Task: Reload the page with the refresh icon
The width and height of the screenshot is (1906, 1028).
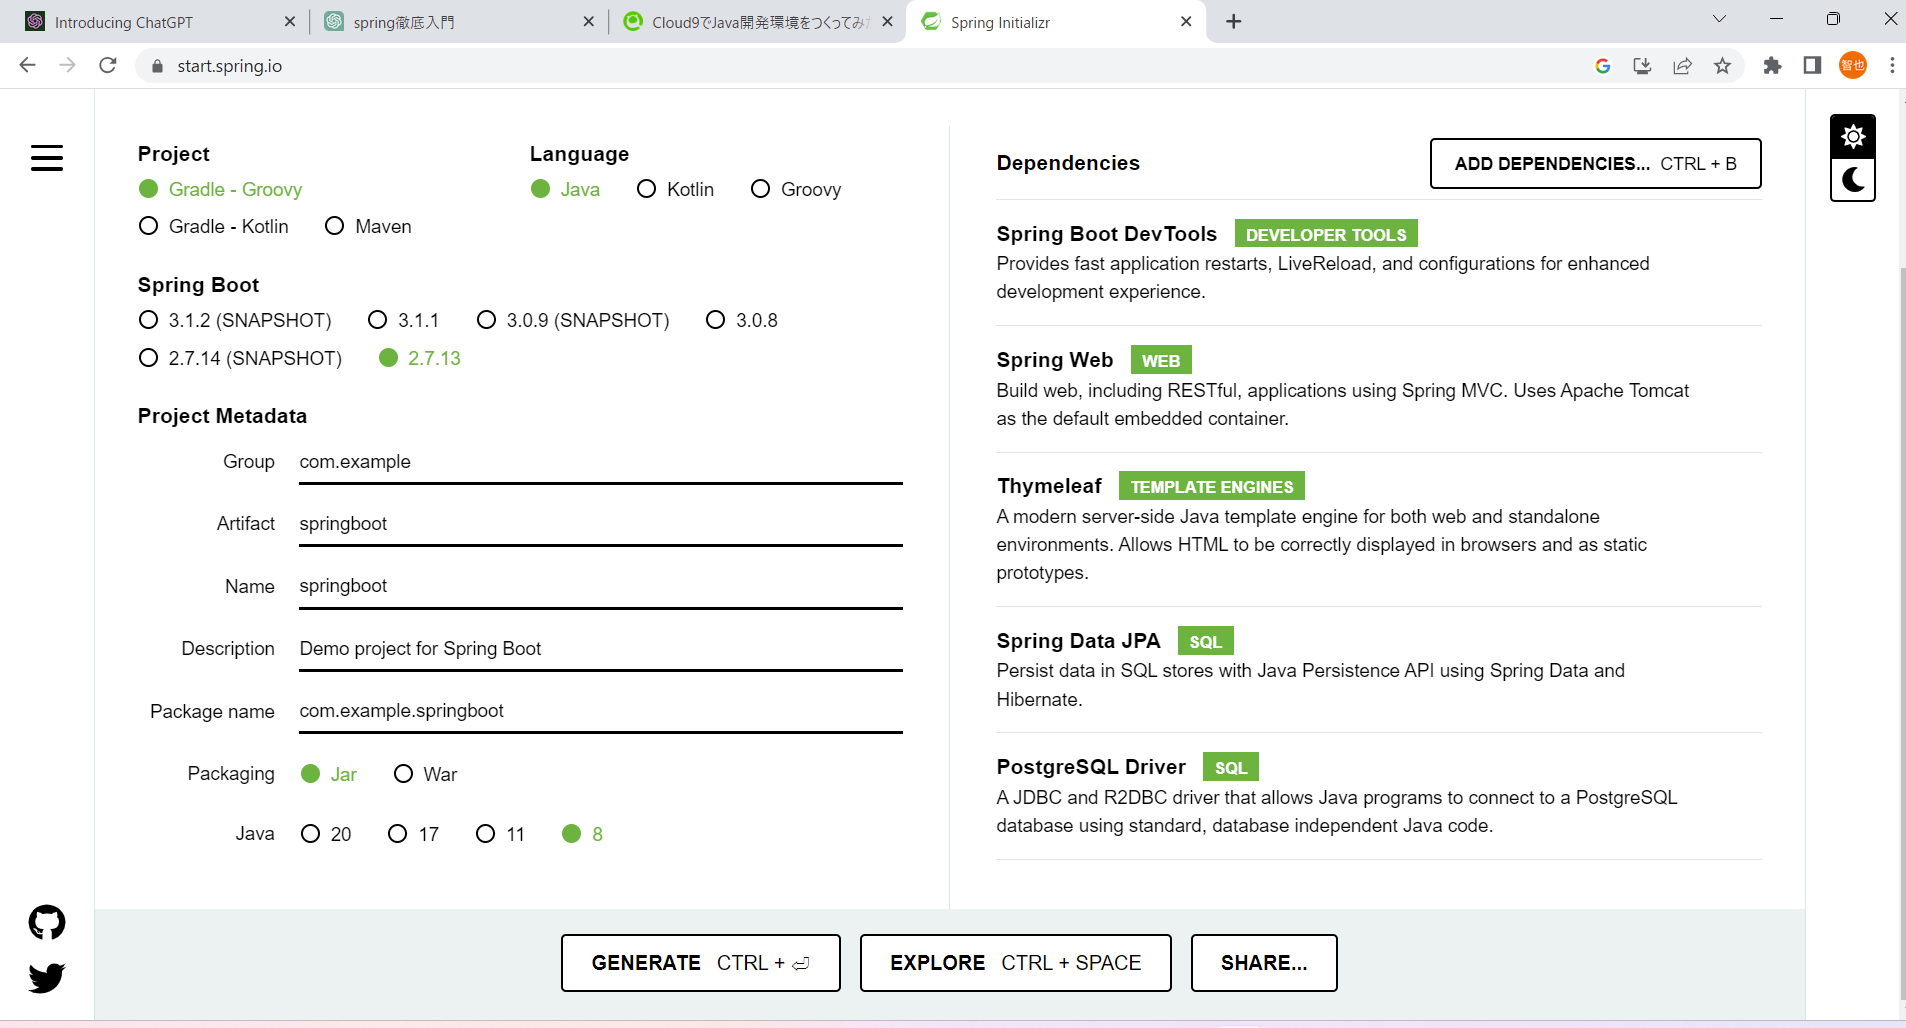Action: [108, 65]
